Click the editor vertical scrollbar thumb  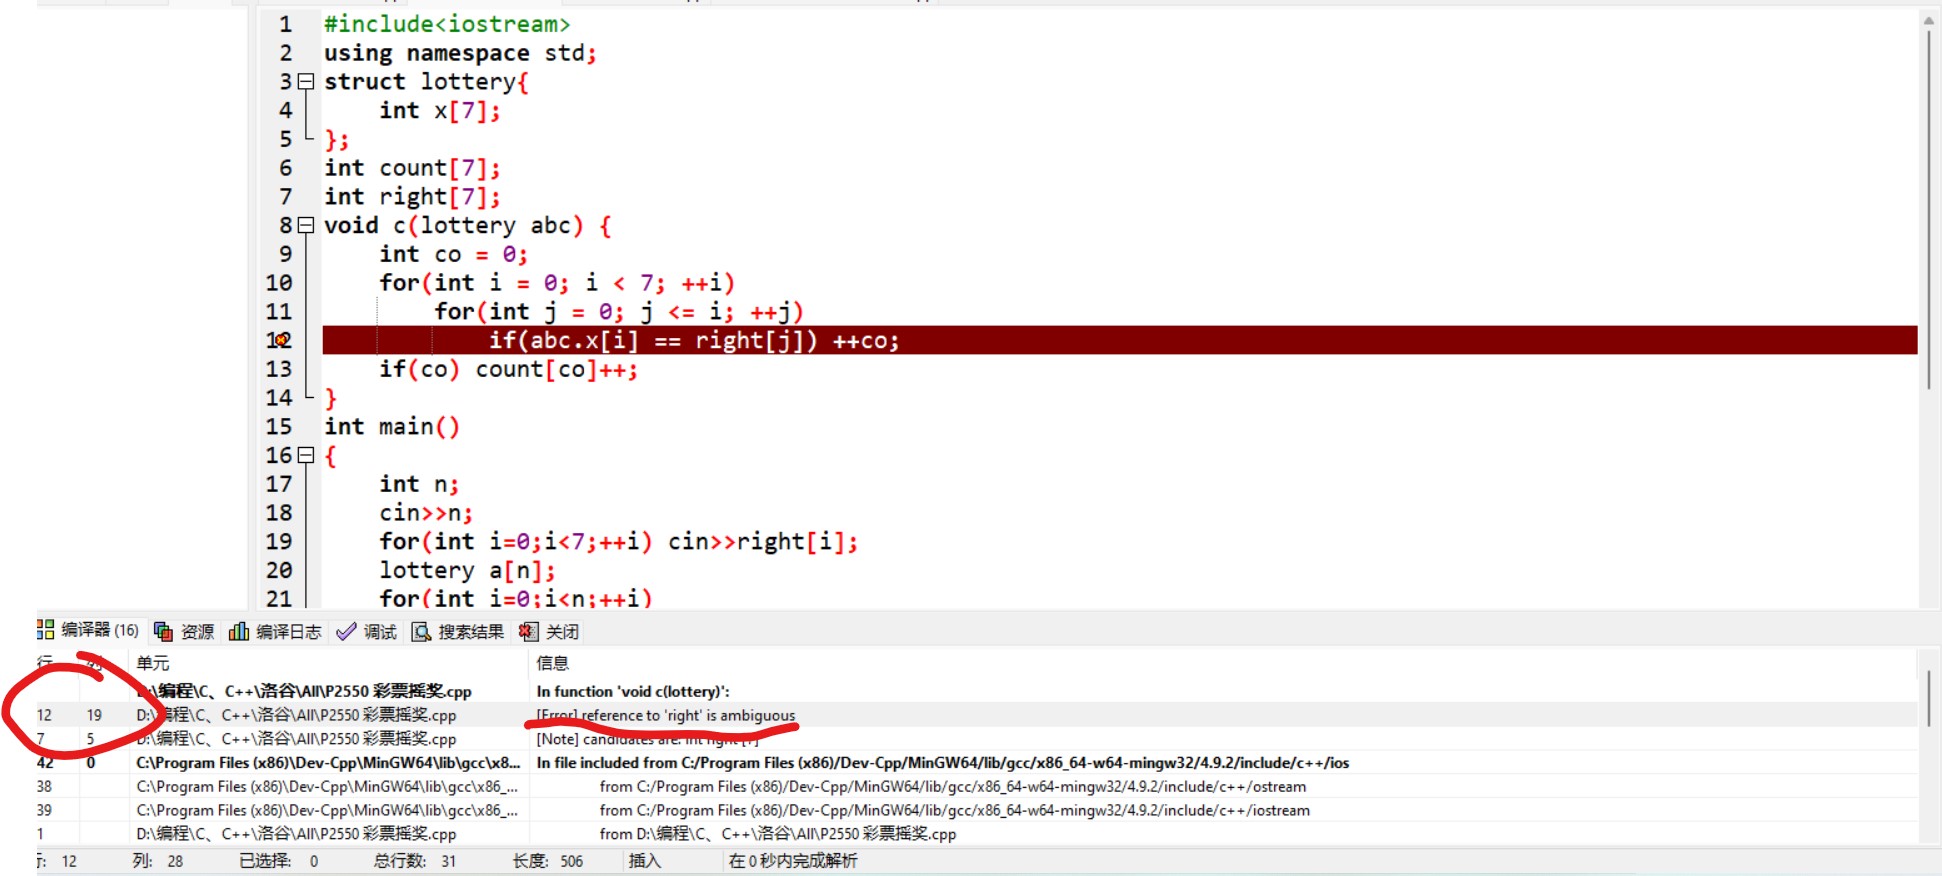click(1929, 210)
